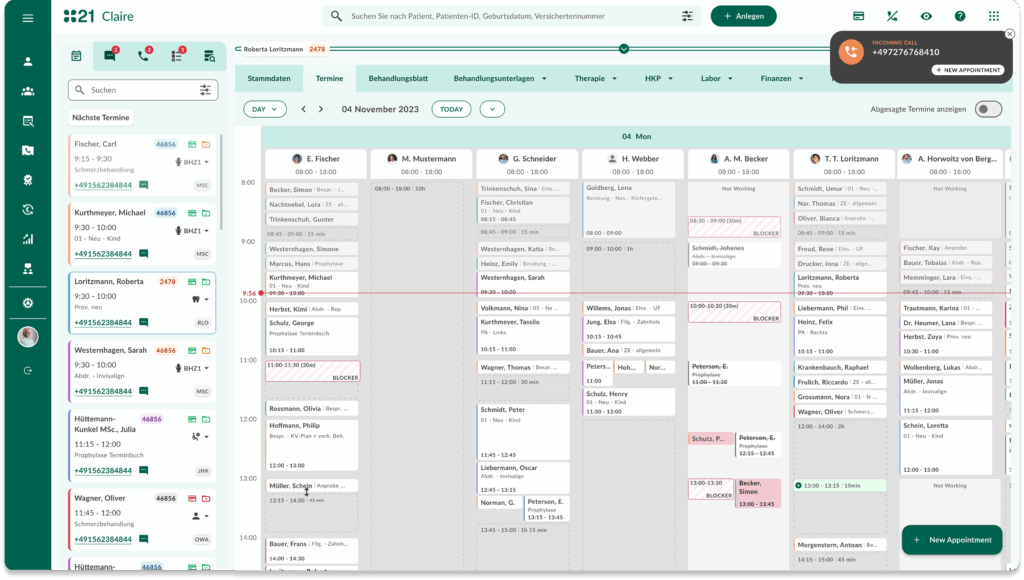Toggle Abgesagte Termine anzeigen switch
This screenshot has width=1024, height=580.
tap(987, 109)
